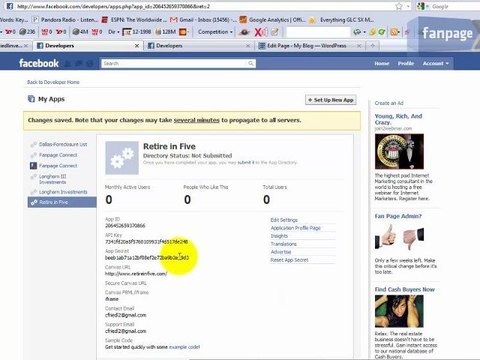
Task: Switch to the Edit Page - My Blog WordPress tab
Action: point(307,46)
